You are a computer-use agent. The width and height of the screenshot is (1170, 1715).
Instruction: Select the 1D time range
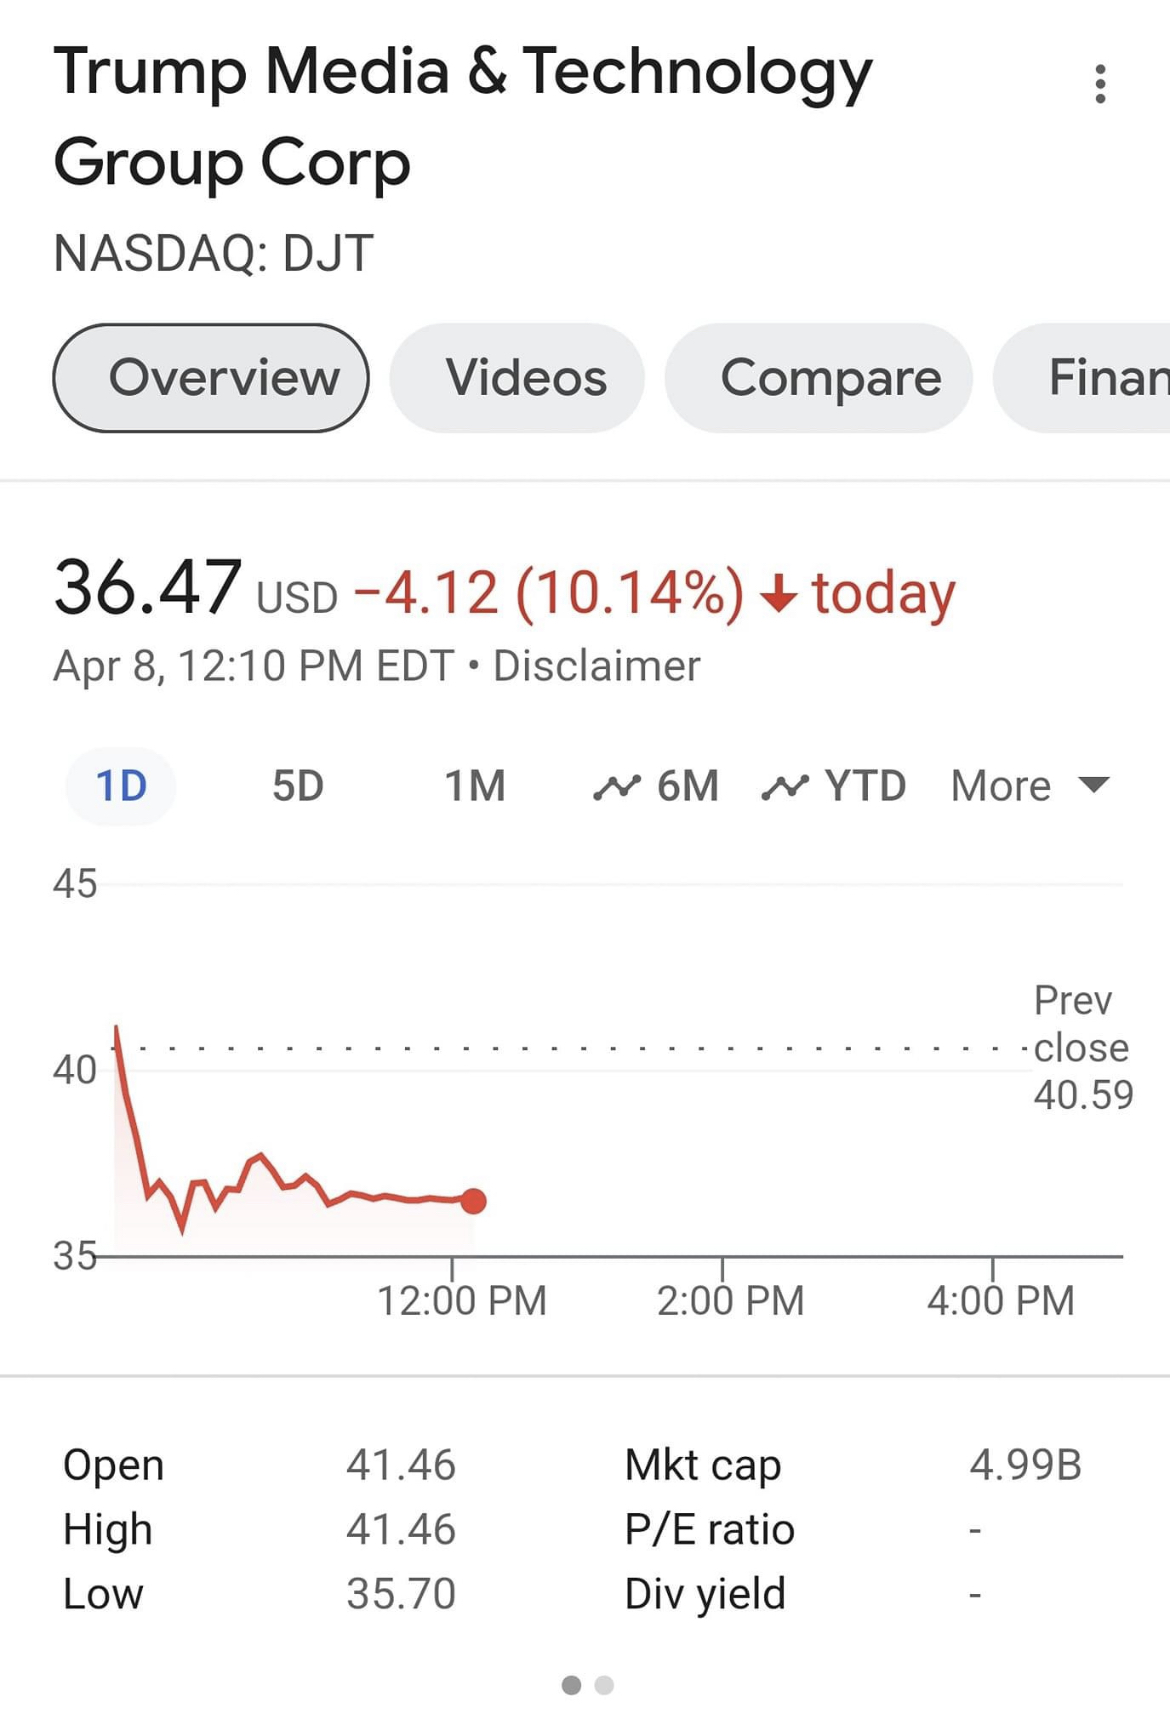point(121,786)
